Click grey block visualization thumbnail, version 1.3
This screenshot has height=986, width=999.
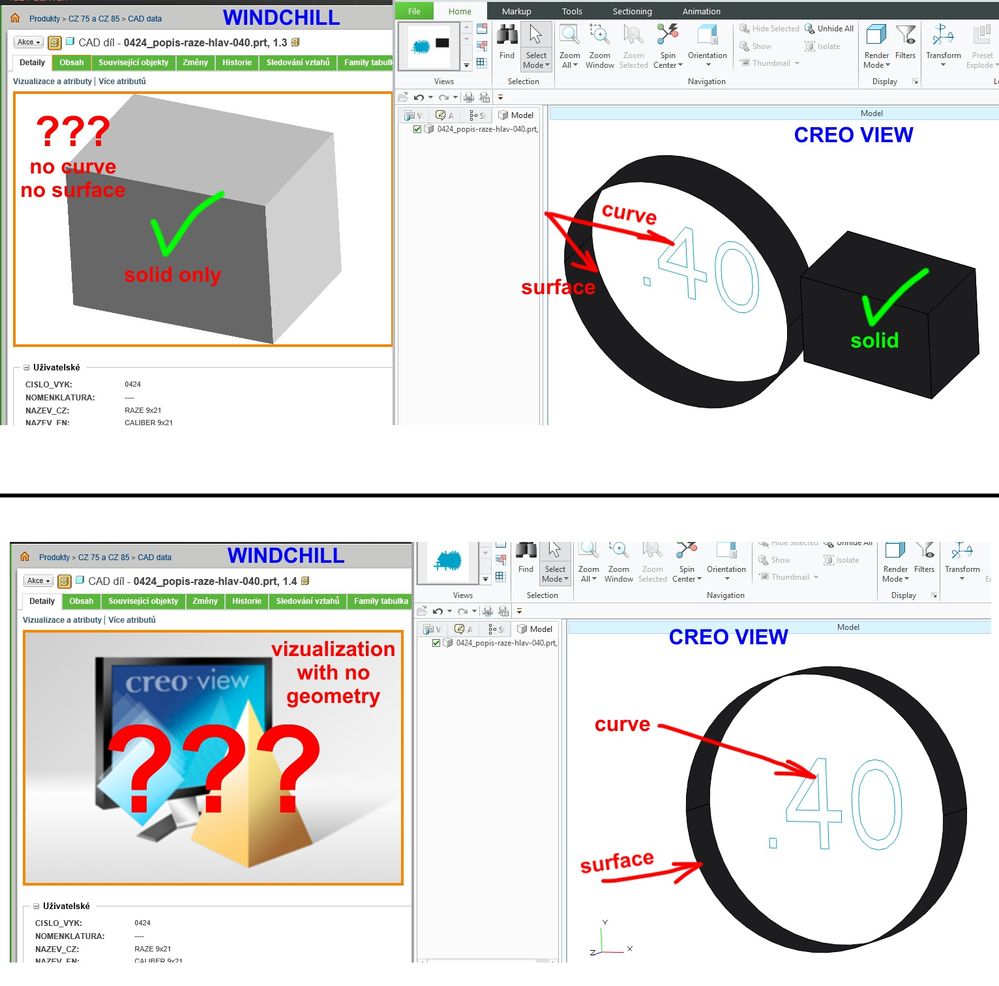pyautogui.click(x=203, y=219)
